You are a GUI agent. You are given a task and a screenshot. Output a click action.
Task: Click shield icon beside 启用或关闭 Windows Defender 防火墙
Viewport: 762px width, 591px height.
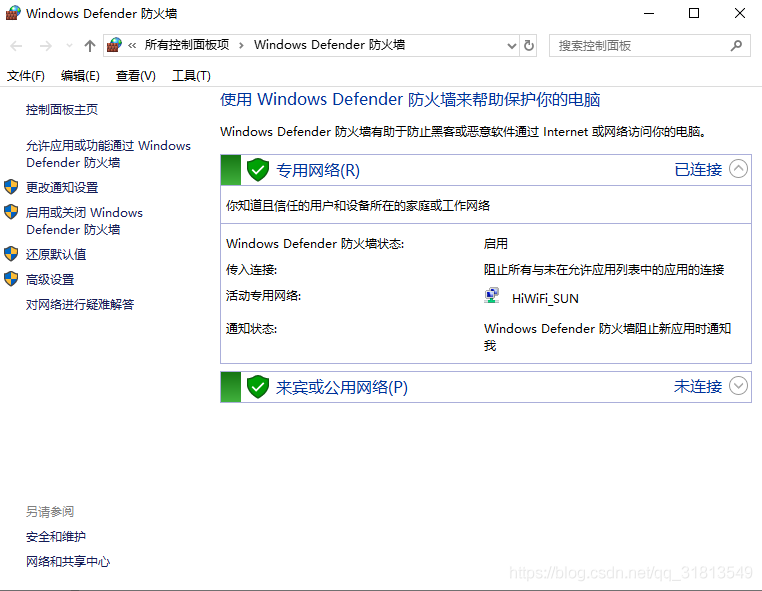click(11, 212)
